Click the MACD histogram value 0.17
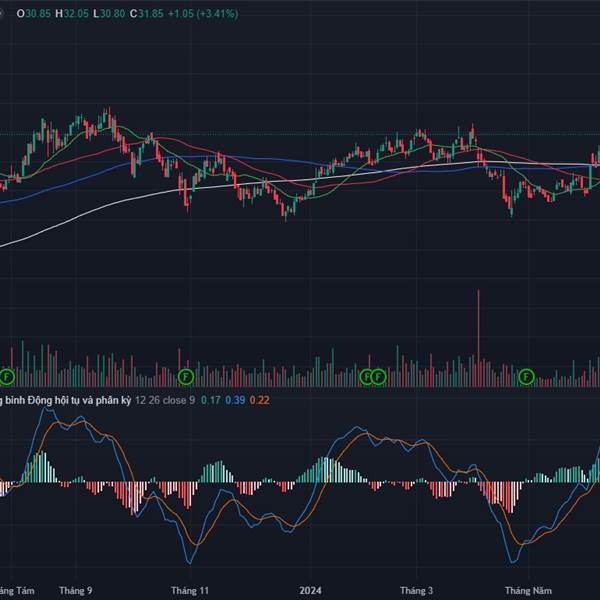The height and width of the screenshot is (600, 600). [x=211, y=400]
